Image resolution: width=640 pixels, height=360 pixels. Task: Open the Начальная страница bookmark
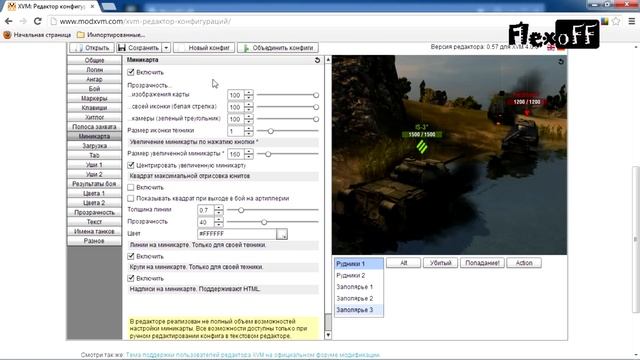click(37, 35)
